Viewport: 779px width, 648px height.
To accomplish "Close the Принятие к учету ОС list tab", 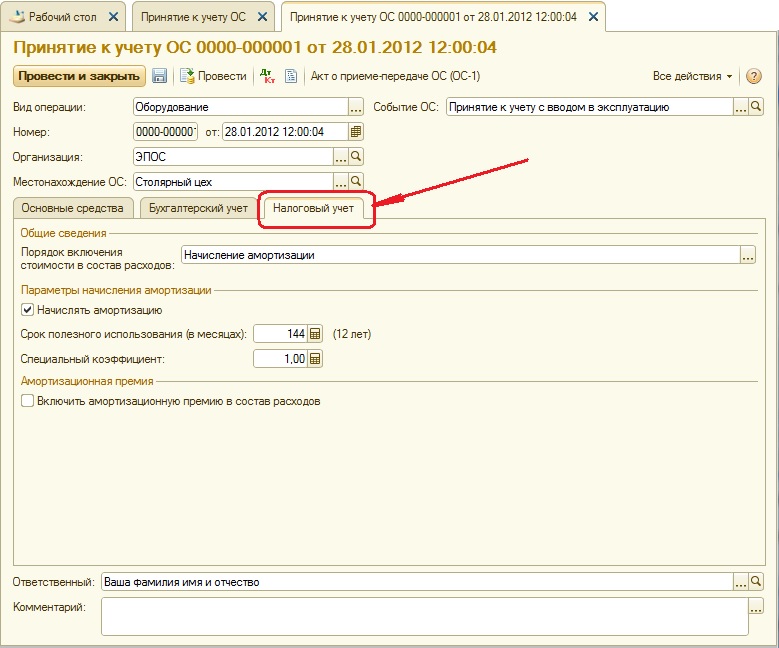I will pyautogui.click(x=262, y=16).
